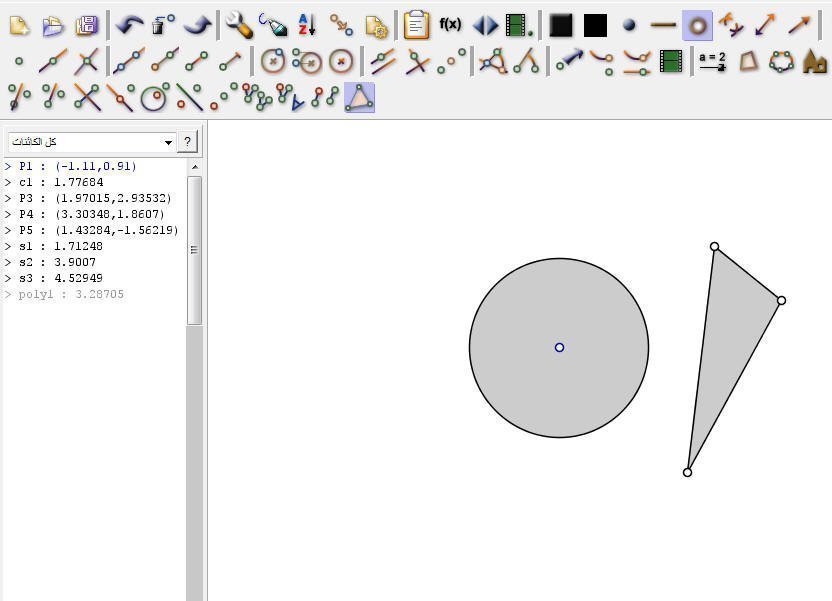Toggle the highlighted triangle macro icon

(360, 98)
